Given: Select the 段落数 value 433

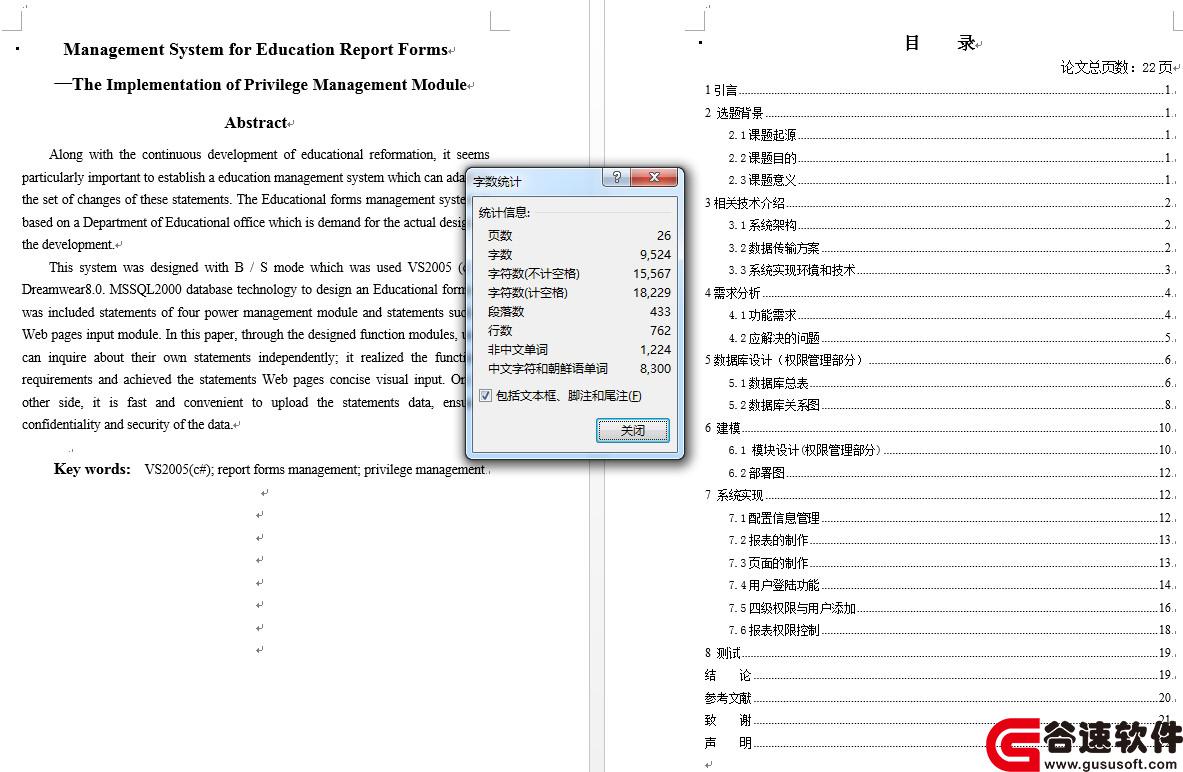Looking at the screenshot, I should coord(660,311).
